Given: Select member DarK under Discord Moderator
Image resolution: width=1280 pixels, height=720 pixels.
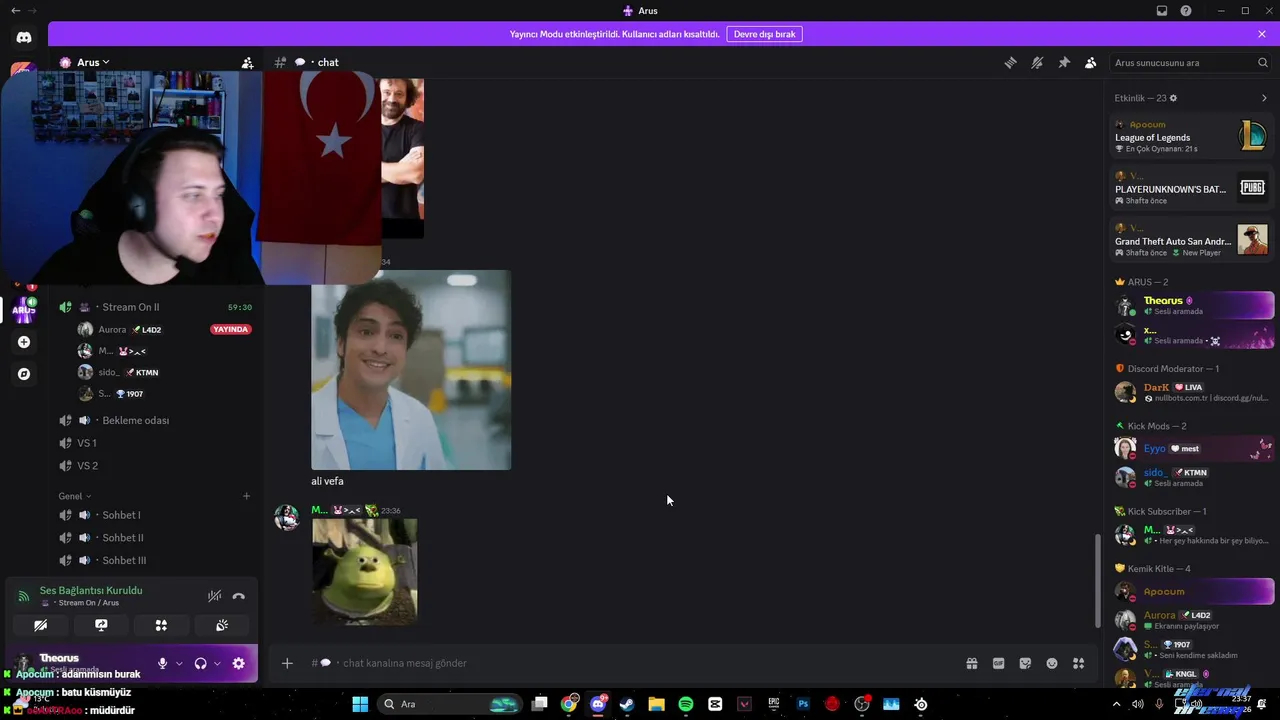Looking at the screenshot, I should point(1193,392).
